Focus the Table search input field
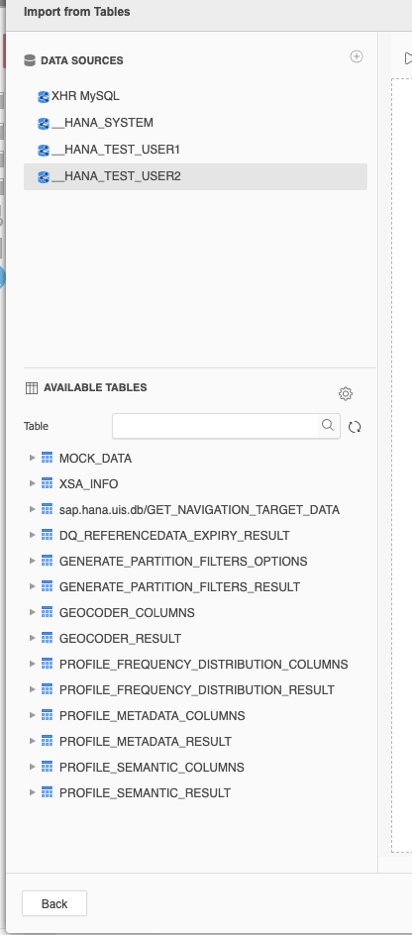The height and width of the screenshot is (935, 412). pyautogui.click(x=215, y=426)
